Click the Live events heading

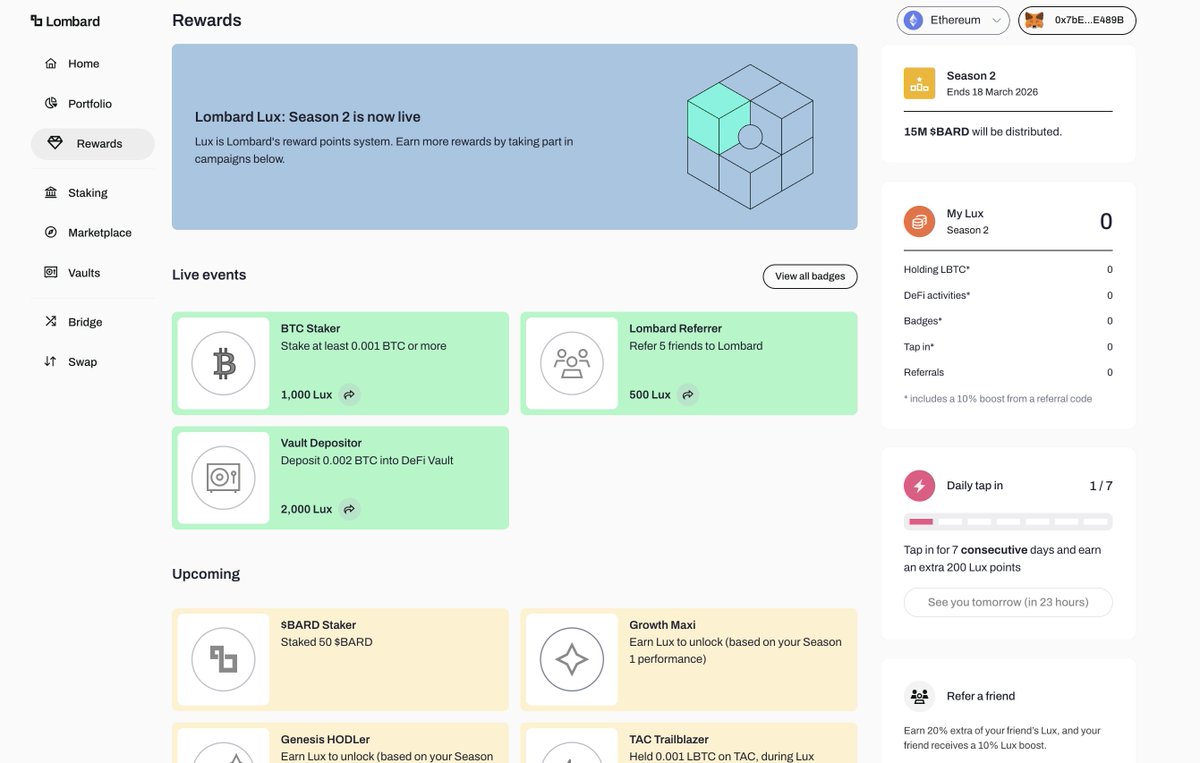point(209,275)
